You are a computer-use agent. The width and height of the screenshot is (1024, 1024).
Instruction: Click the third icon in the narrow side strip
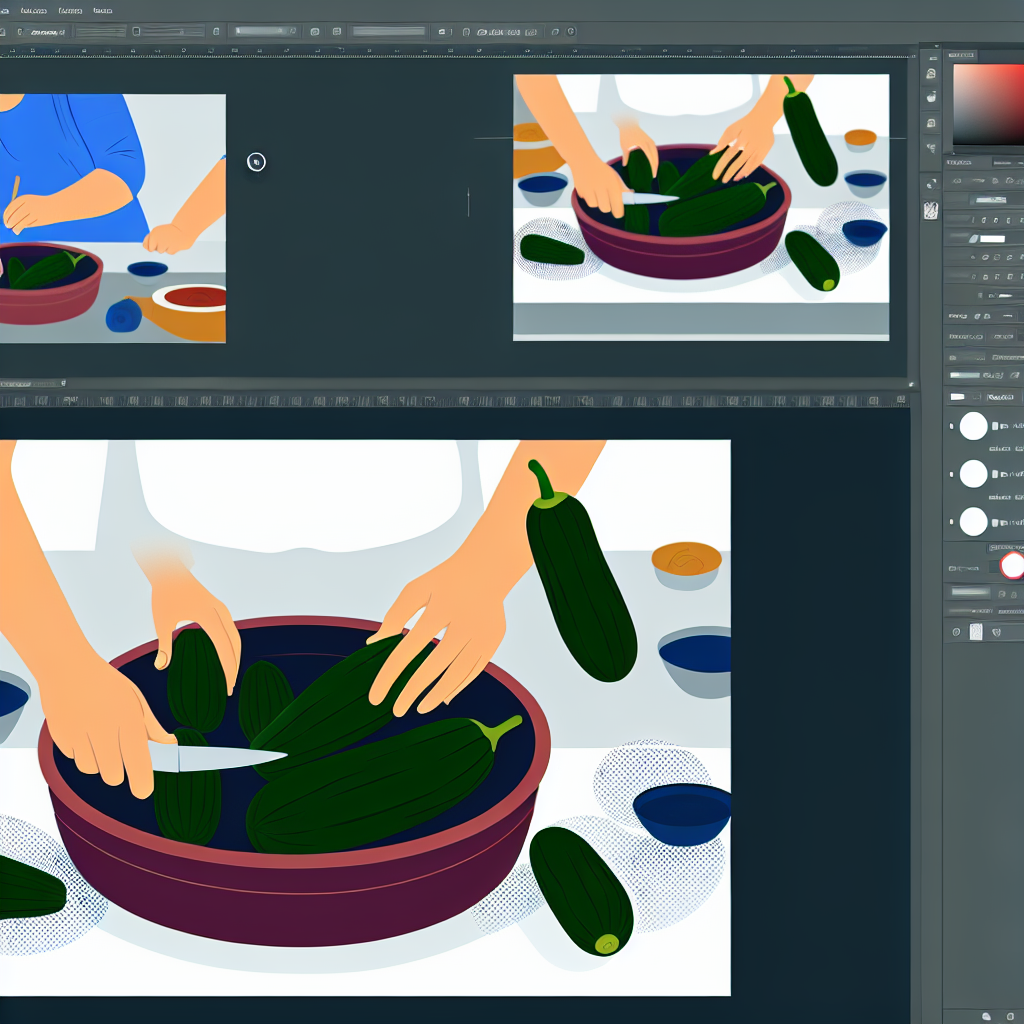[x=931, y=122]
